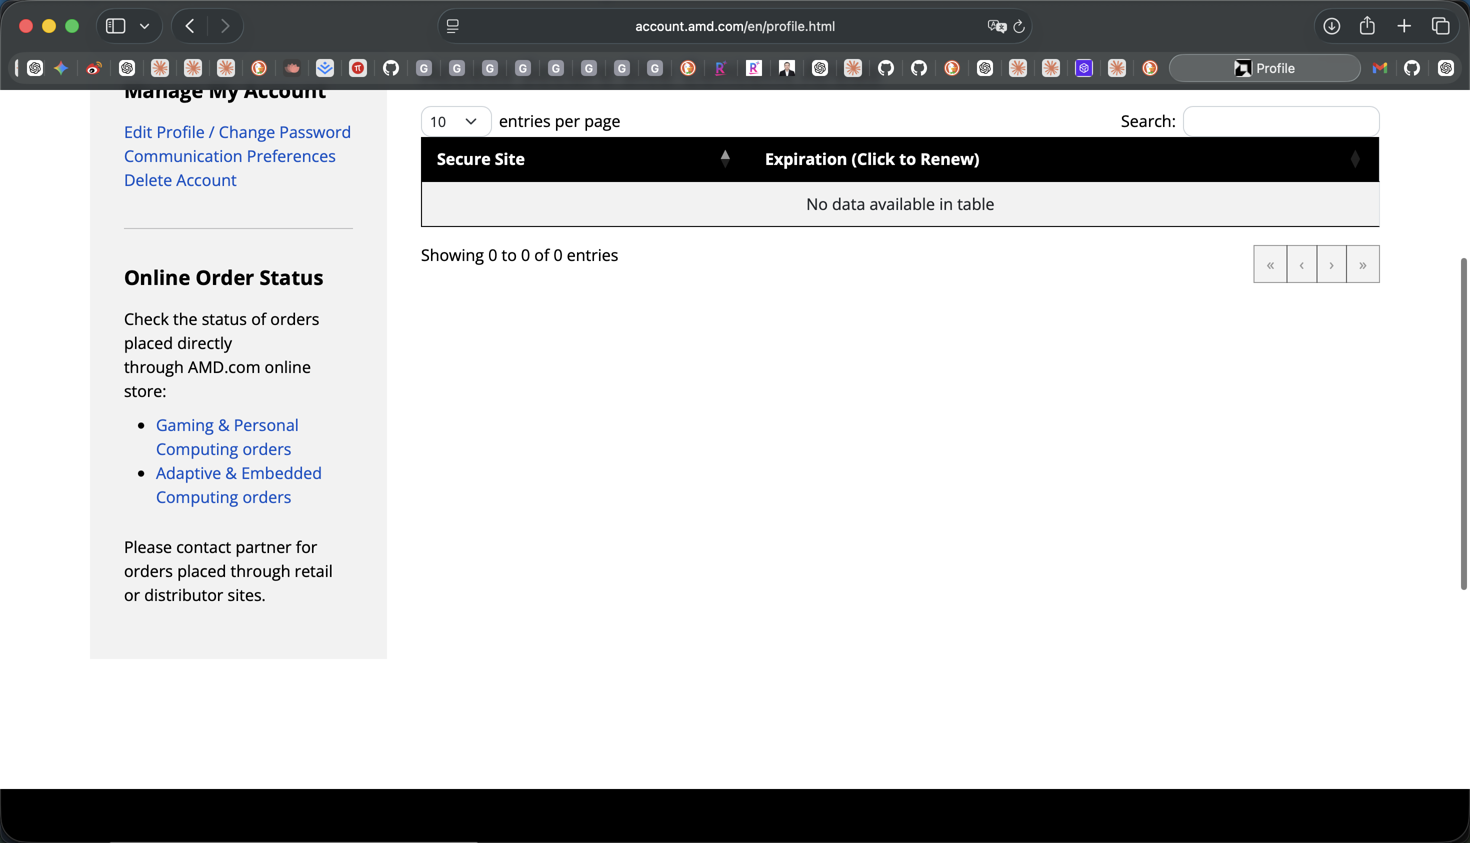This screenshot has width=1470, height=843.
Task: Focus the address bar showing account.amd.com
Action: click(735, 26)
